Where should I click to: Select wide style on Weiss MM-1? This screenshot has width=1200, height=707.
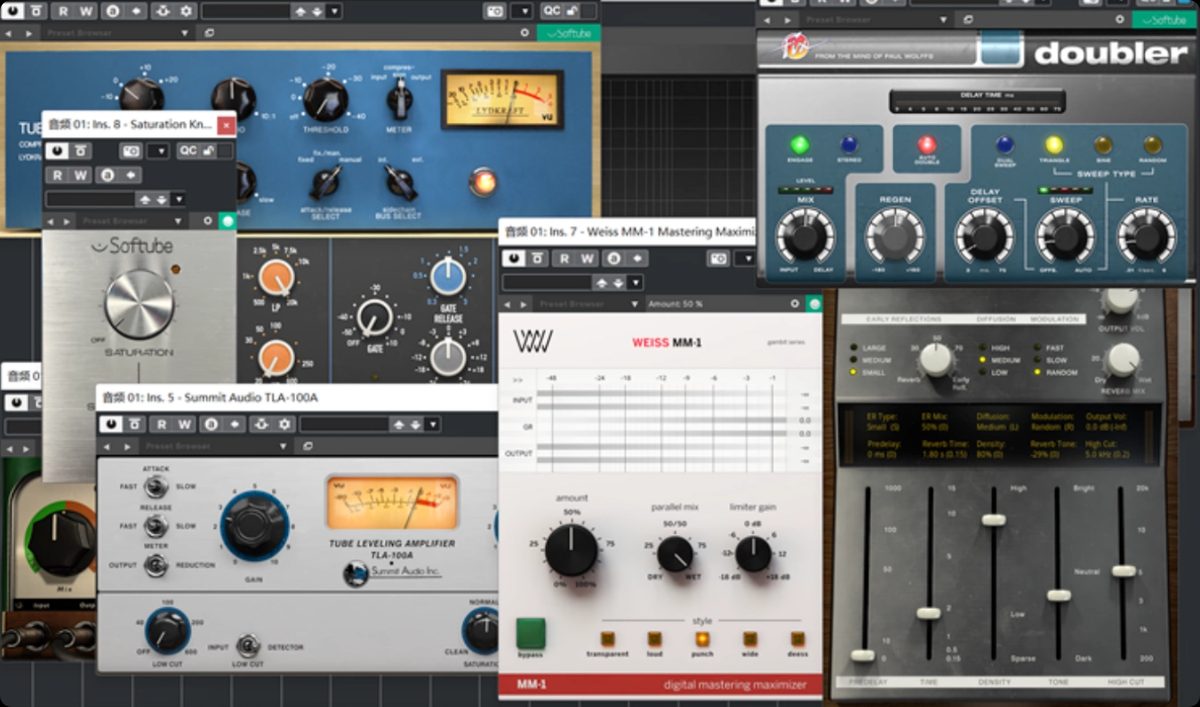point(750,638)
